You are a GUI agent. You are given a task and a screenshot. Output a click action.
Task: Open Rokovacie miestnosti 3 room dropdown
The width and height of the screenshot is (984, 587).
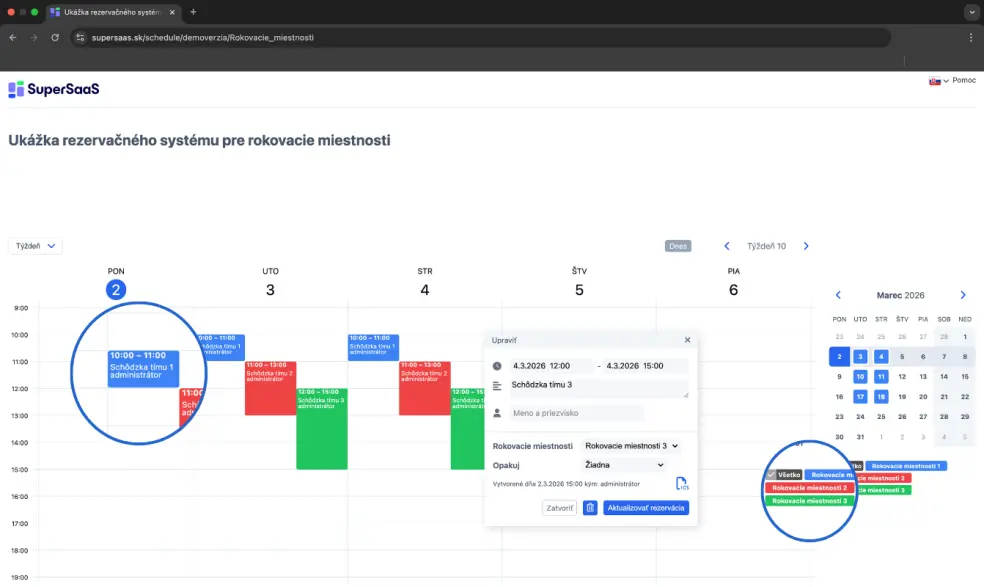[x=631, y=446]
